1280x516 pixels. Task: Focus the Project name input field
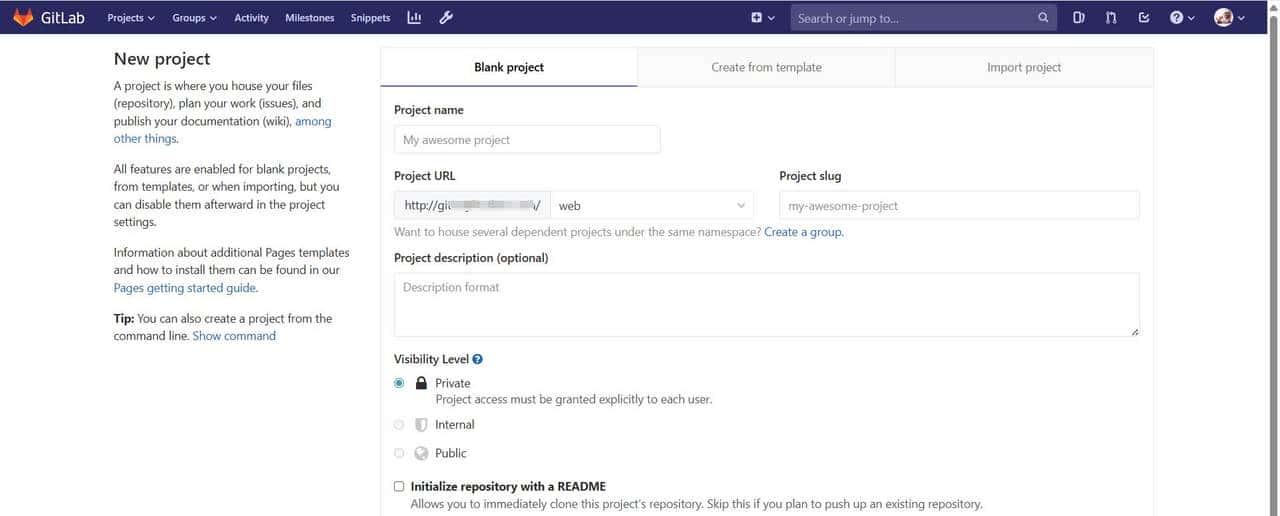(527, 139)
